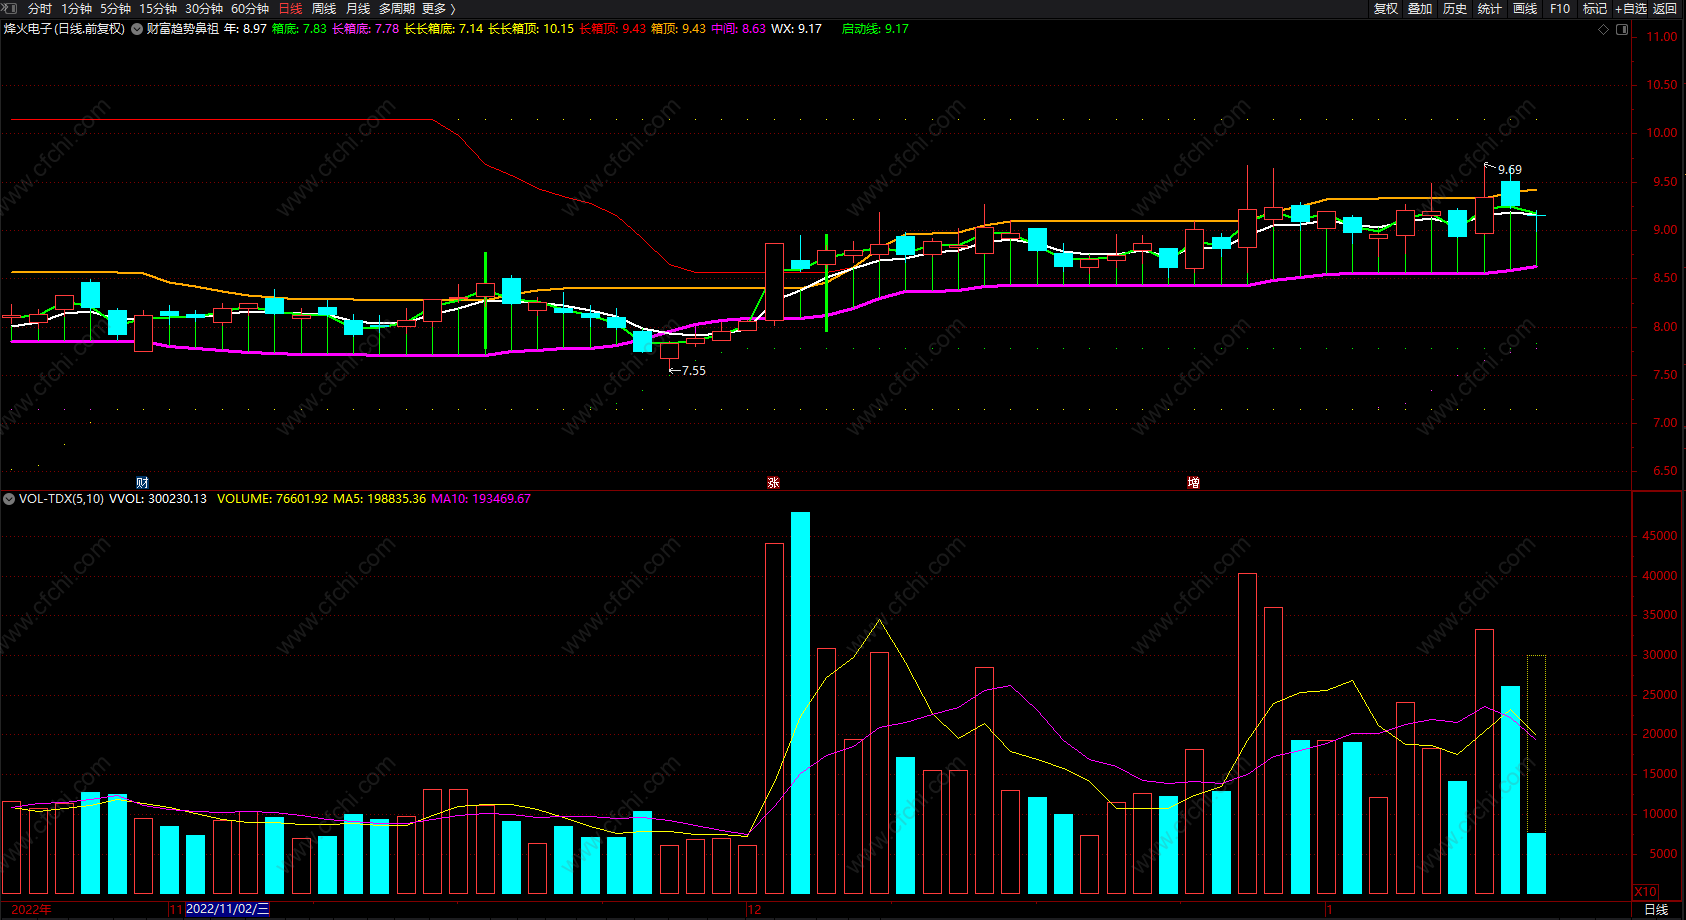This screenshot has width=1686, height=920.
Task: Click the 画线 drawing tools button
Action: (1525, 8)
